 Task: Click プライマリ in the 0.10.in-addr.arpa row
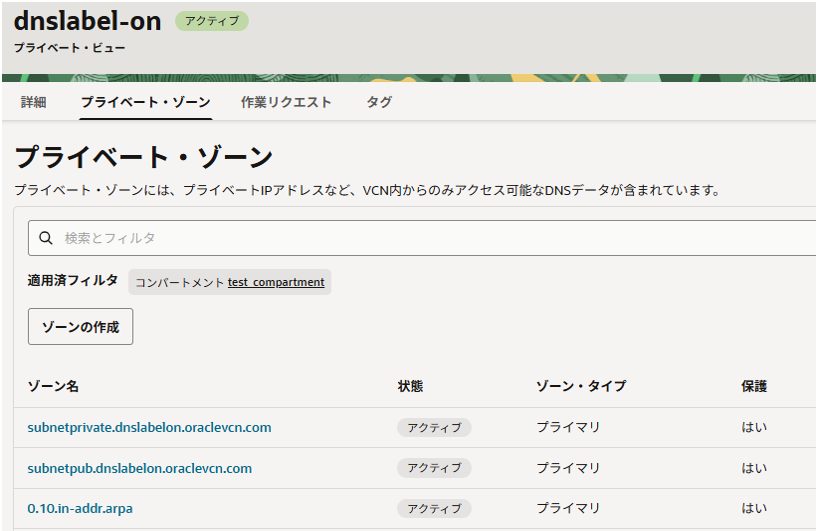[568, 508]
